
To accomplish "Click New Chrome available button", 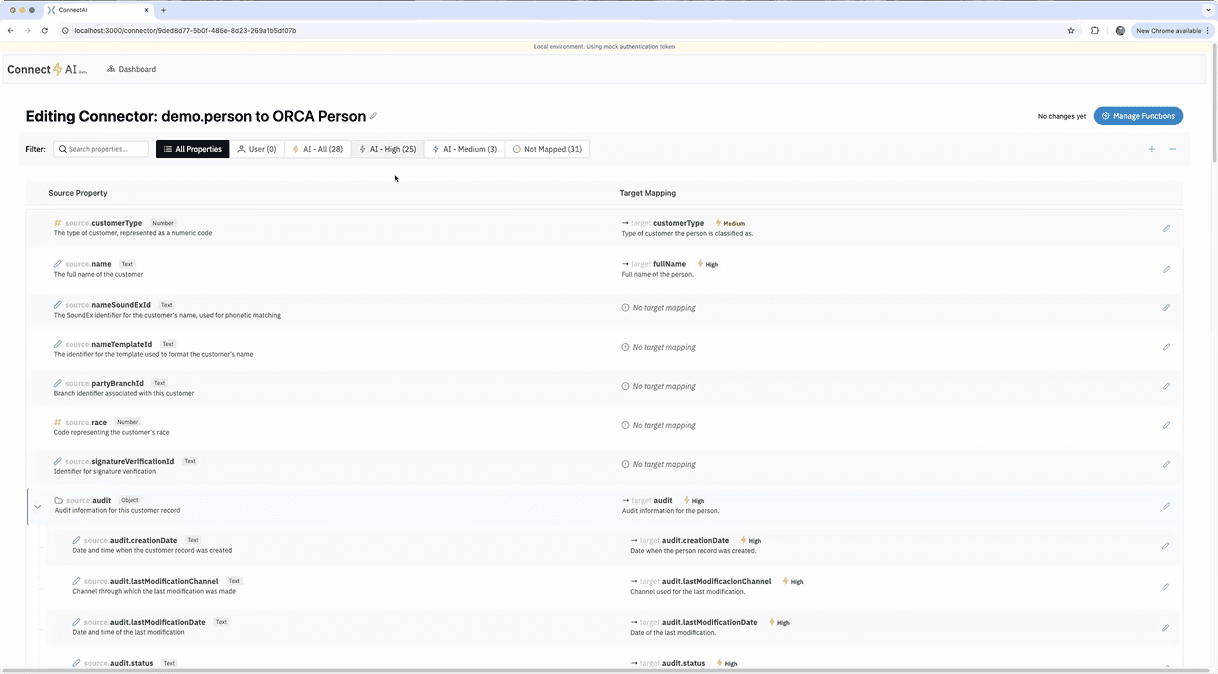I will point(1172,30).
